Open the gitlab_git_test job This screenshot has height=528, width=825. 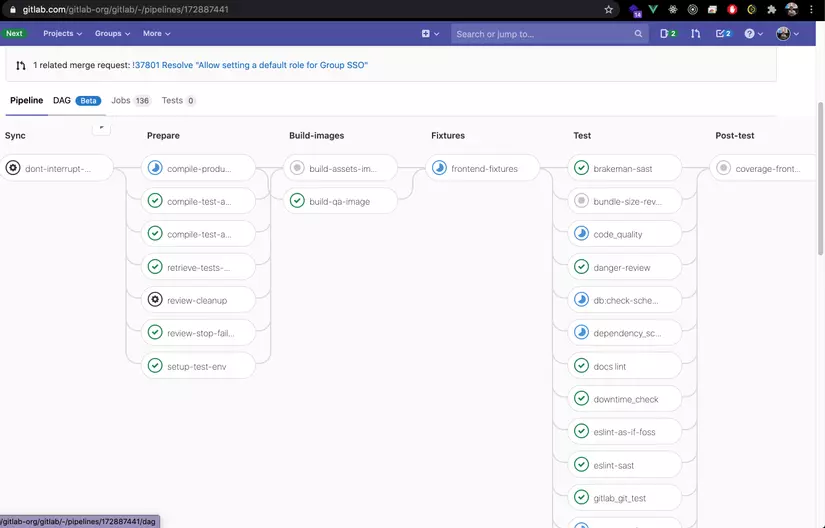click(x=625, y=497)
